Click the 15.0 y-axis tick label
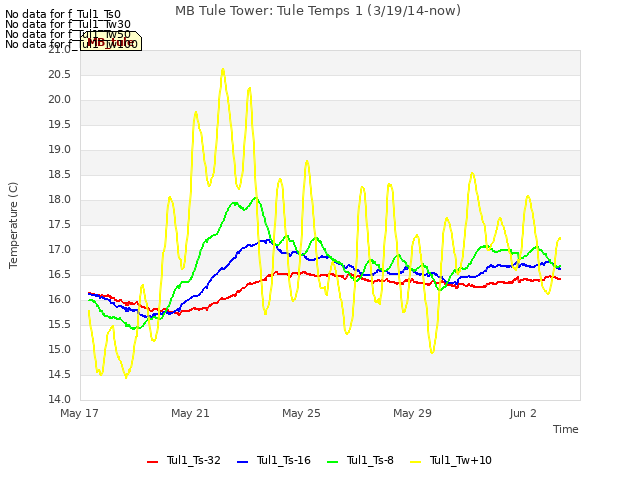Screen dimensions: 640x480 pyautogui.click(x=60, y=350)
